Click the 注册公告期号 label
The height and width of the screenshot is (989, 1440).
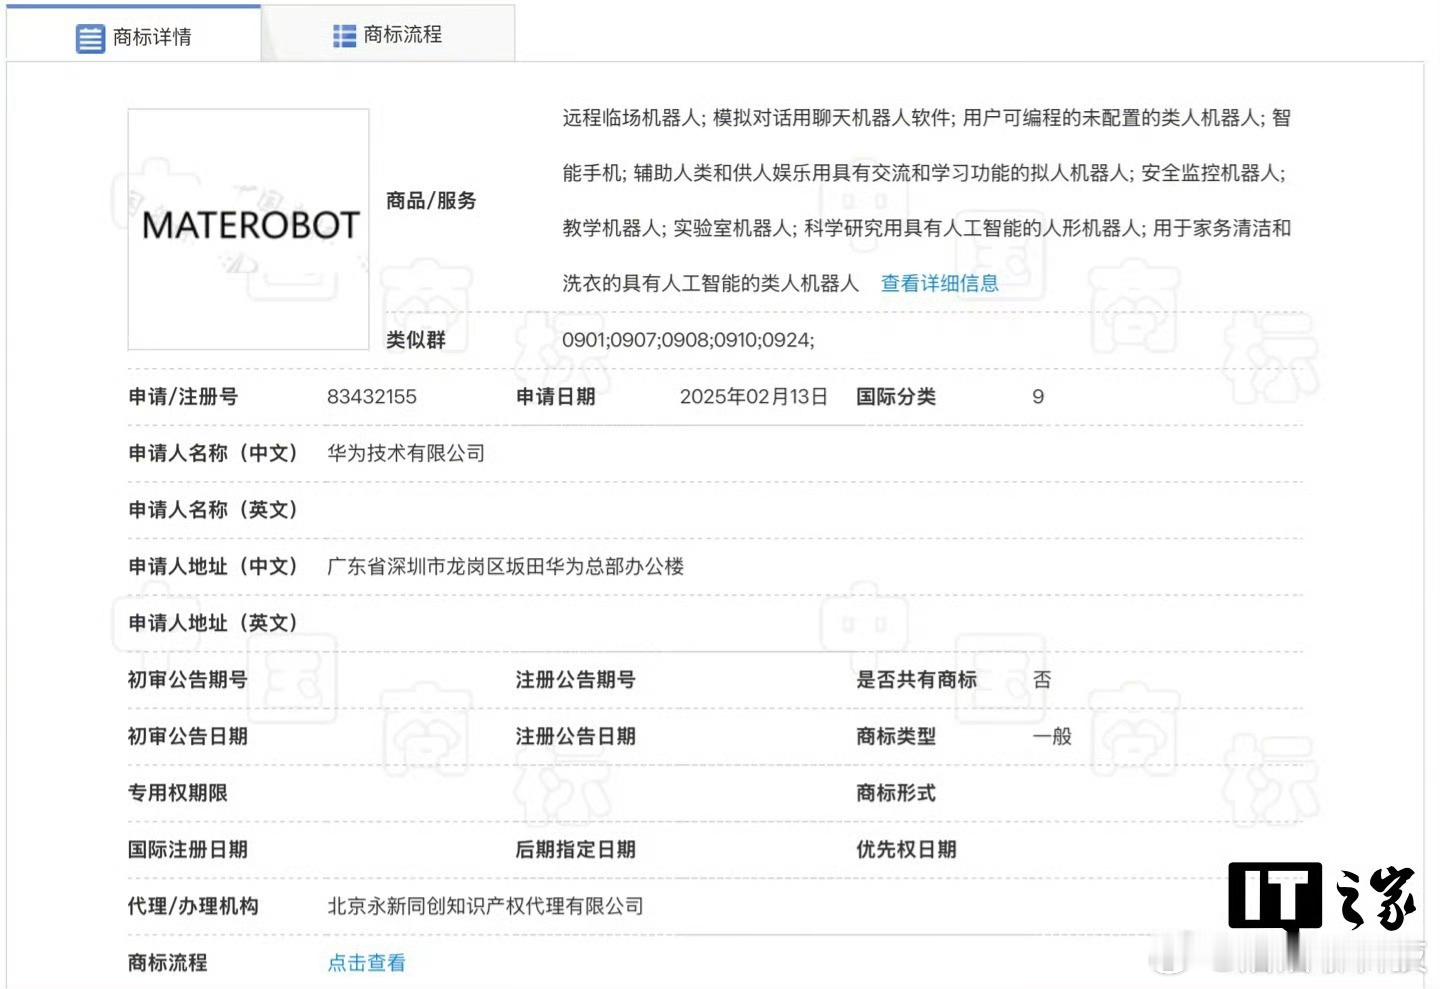click(x=576, y=679)
